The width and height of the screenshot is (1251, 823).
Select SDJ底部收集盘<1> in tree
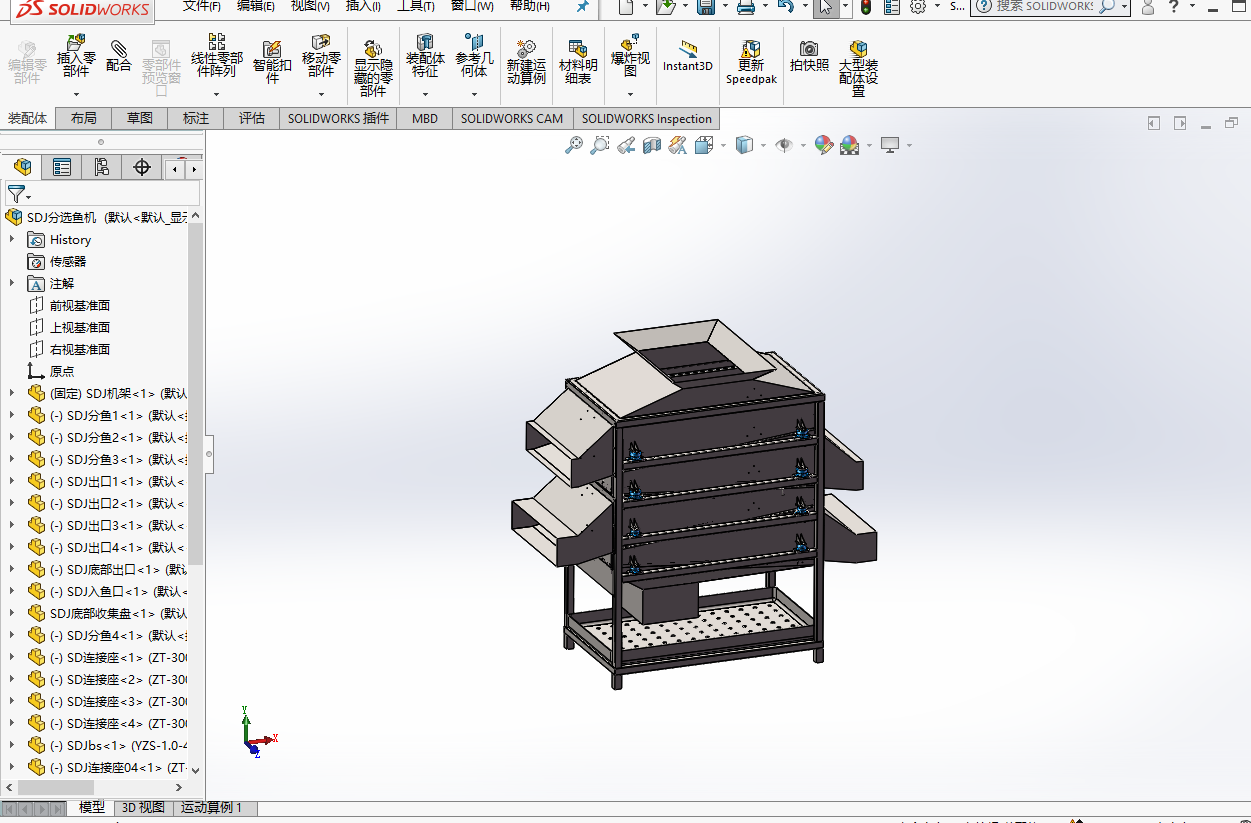(118, 613)
